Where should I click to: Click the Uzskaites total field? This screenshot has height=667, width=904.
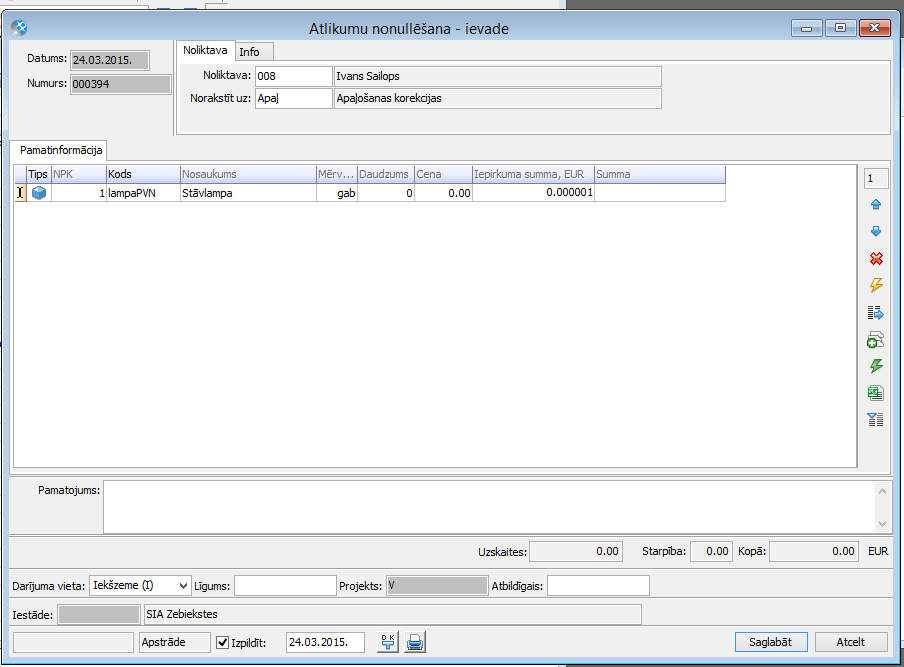(x=575, y=552)
